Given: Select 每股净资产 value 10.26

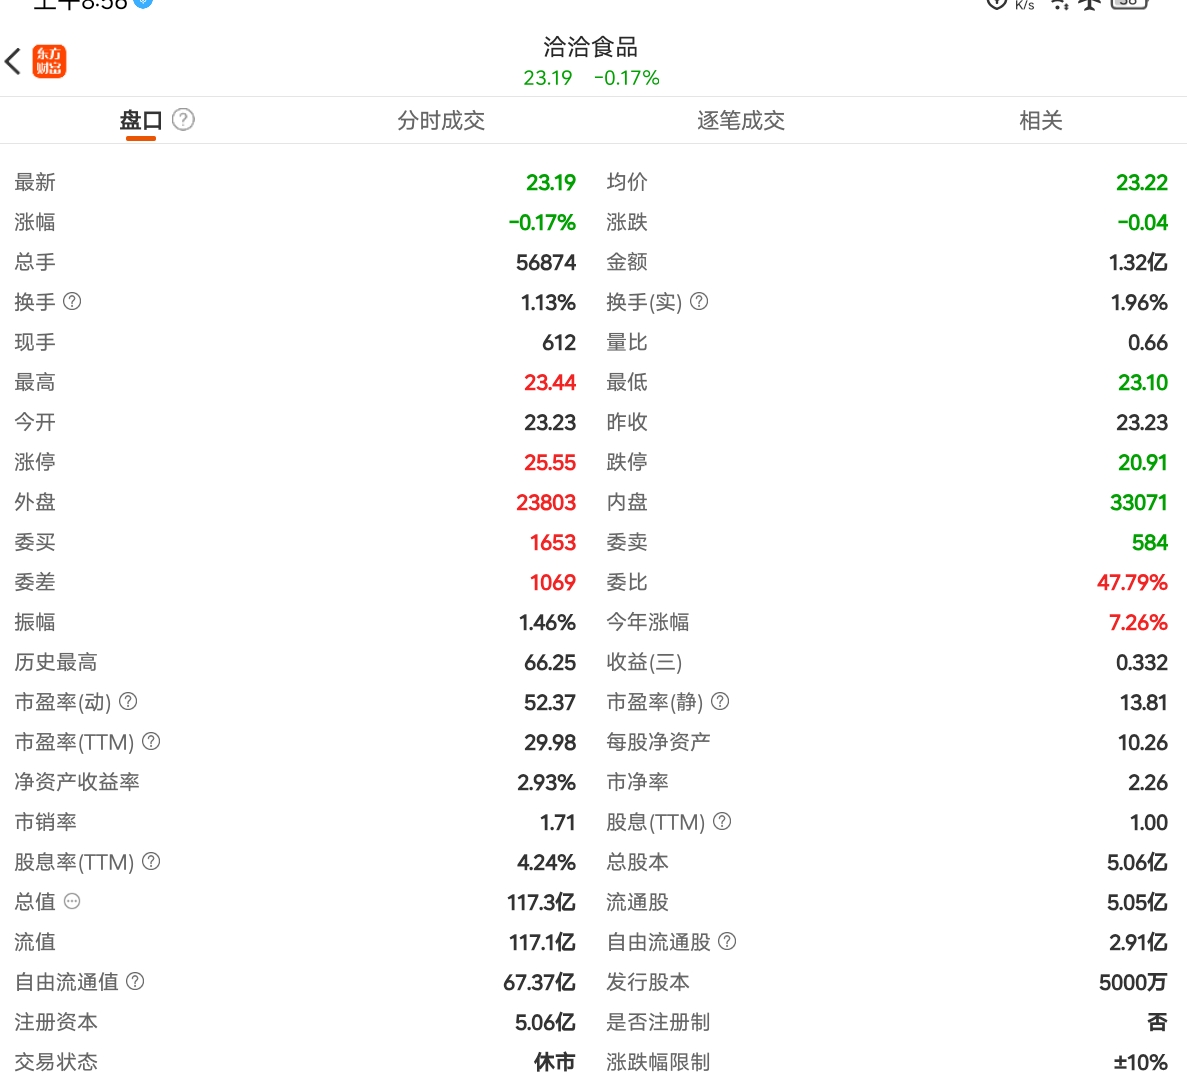Looking at the screenshot, I should 1143,743.
